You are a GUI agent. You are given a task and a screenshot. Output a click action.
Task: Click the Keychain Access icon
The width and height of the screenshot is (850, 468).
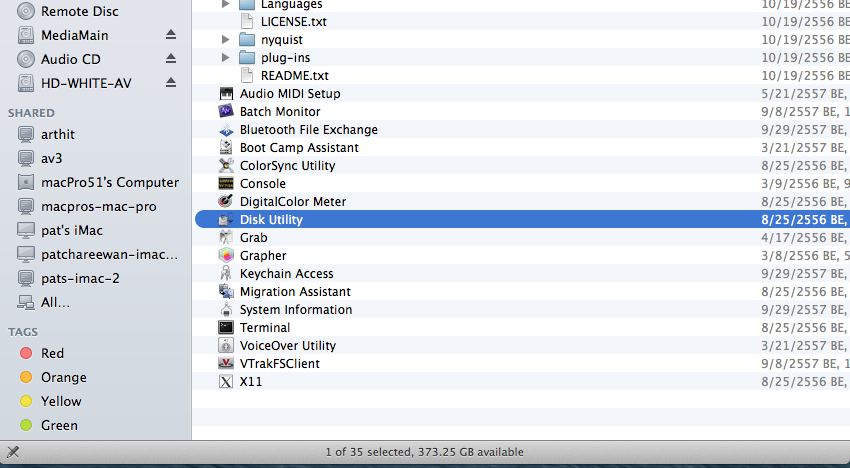[226, 273]
